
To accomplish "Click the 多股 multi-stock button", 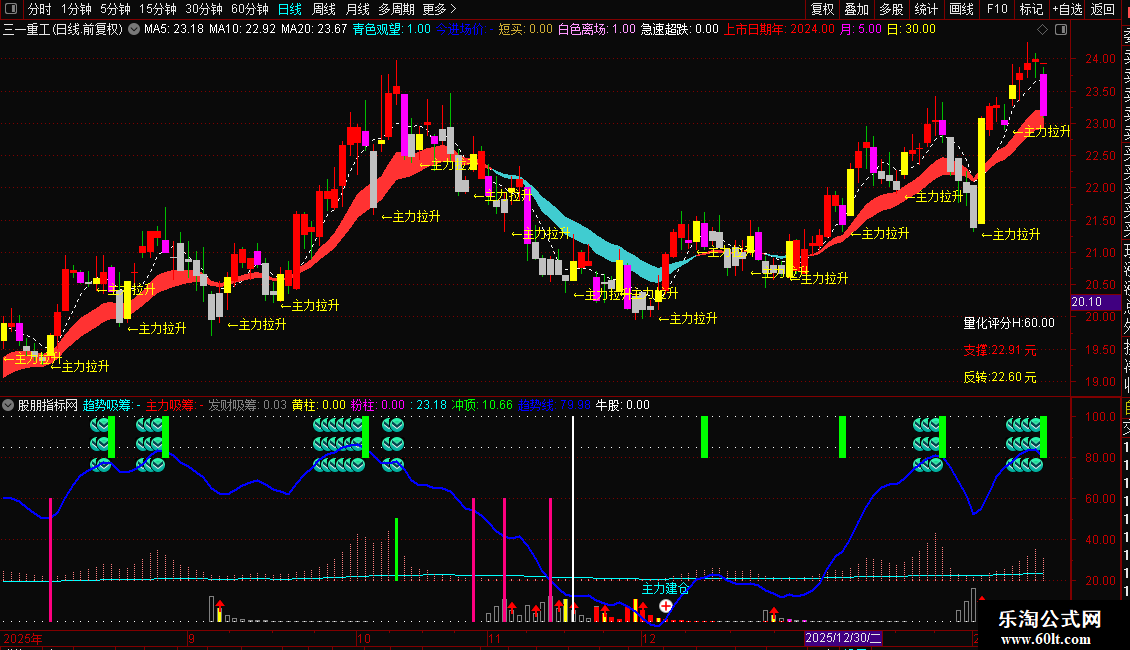I will pos(891,9).
